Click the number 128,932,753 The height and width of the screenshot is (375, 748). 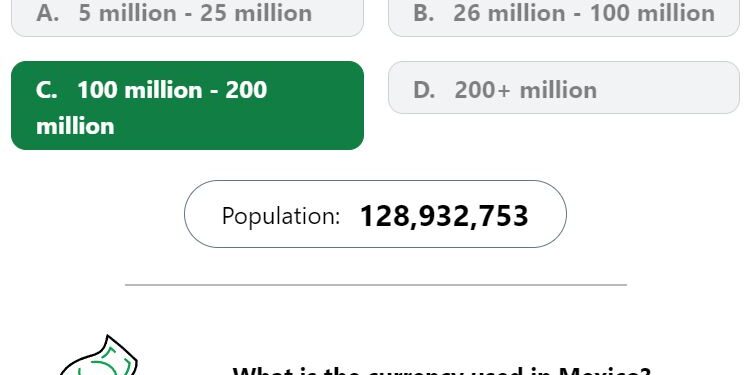click(444, 216)
